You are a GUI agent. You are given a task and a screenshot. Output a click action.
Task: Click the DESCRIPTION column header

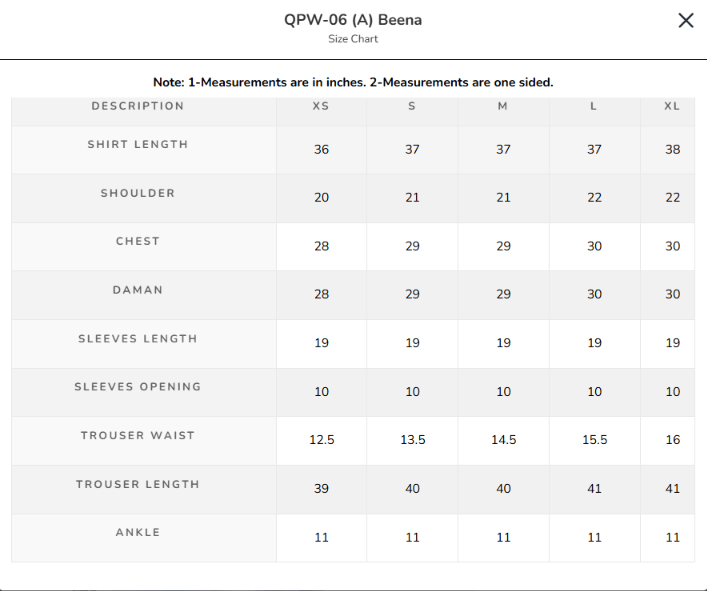pyautogui.click(x=138, y=106)
